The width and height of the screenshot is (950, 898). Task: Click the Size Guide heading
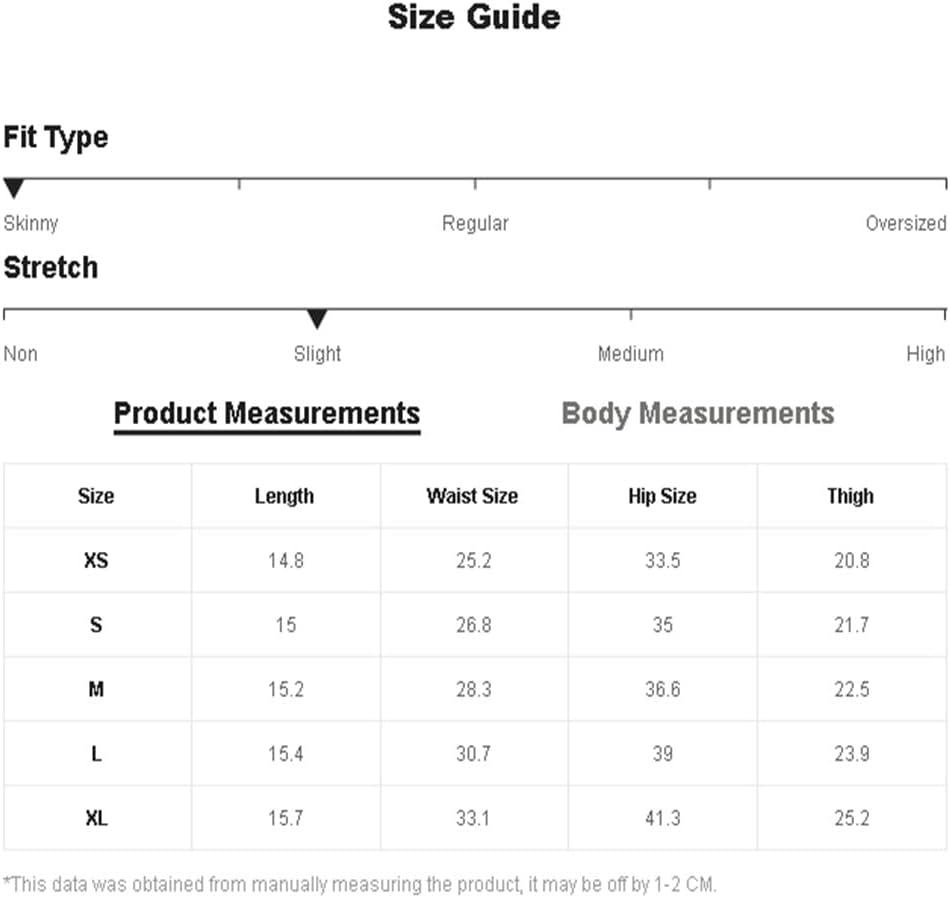[474, 17]
